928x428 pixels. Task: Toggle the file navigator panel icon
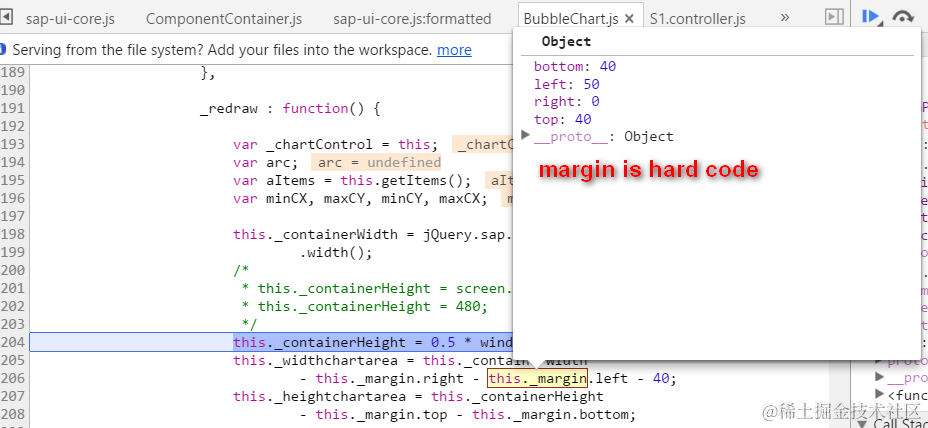(x=6, y=18)
